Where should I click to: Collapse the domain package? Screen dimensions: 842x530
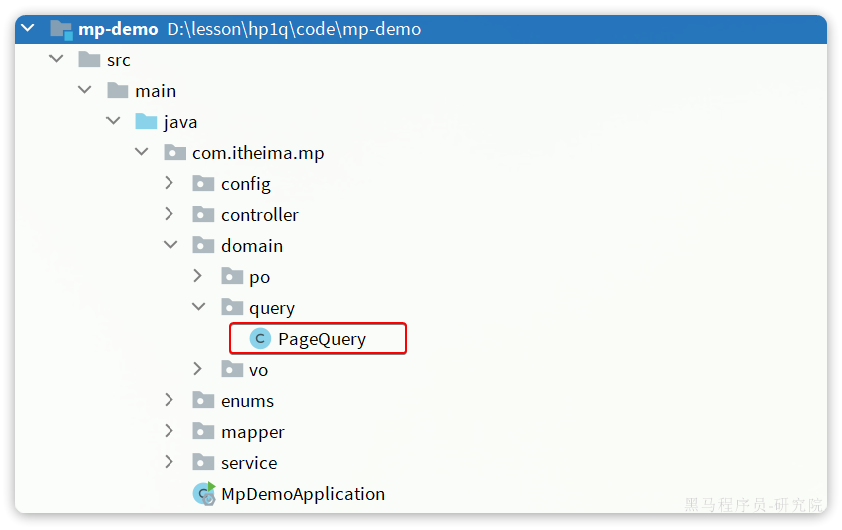(x=171, y=245)
